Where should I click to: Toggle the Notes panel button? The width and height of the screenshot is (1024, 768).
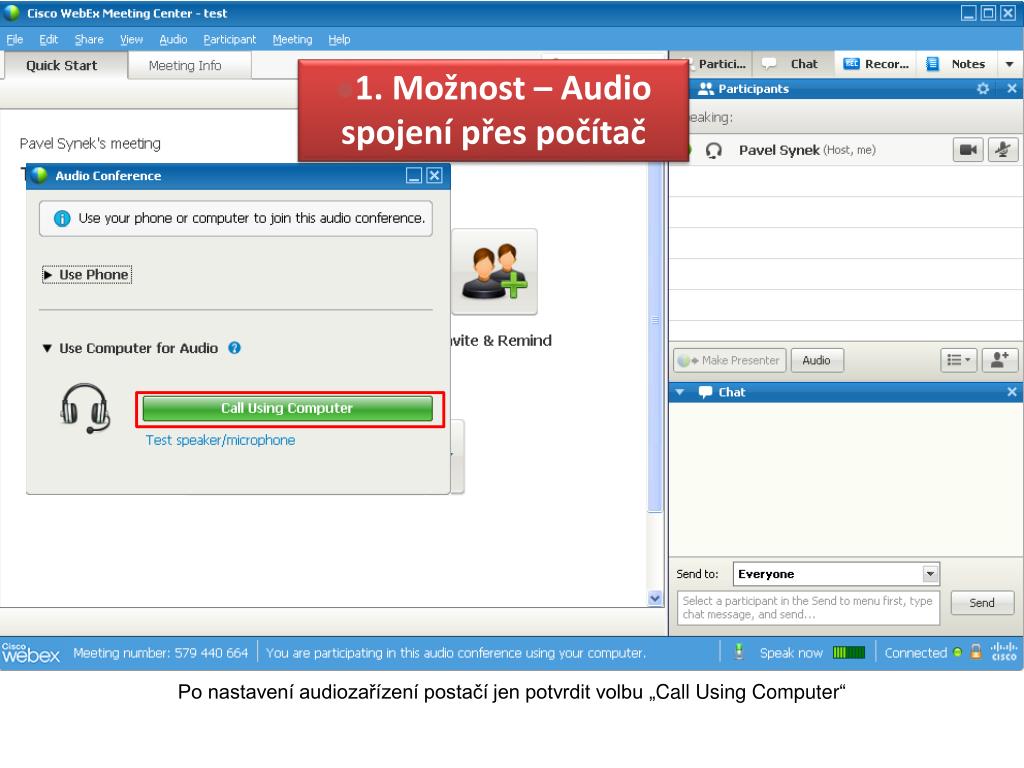pyautogui.click(x=957, y=64)
